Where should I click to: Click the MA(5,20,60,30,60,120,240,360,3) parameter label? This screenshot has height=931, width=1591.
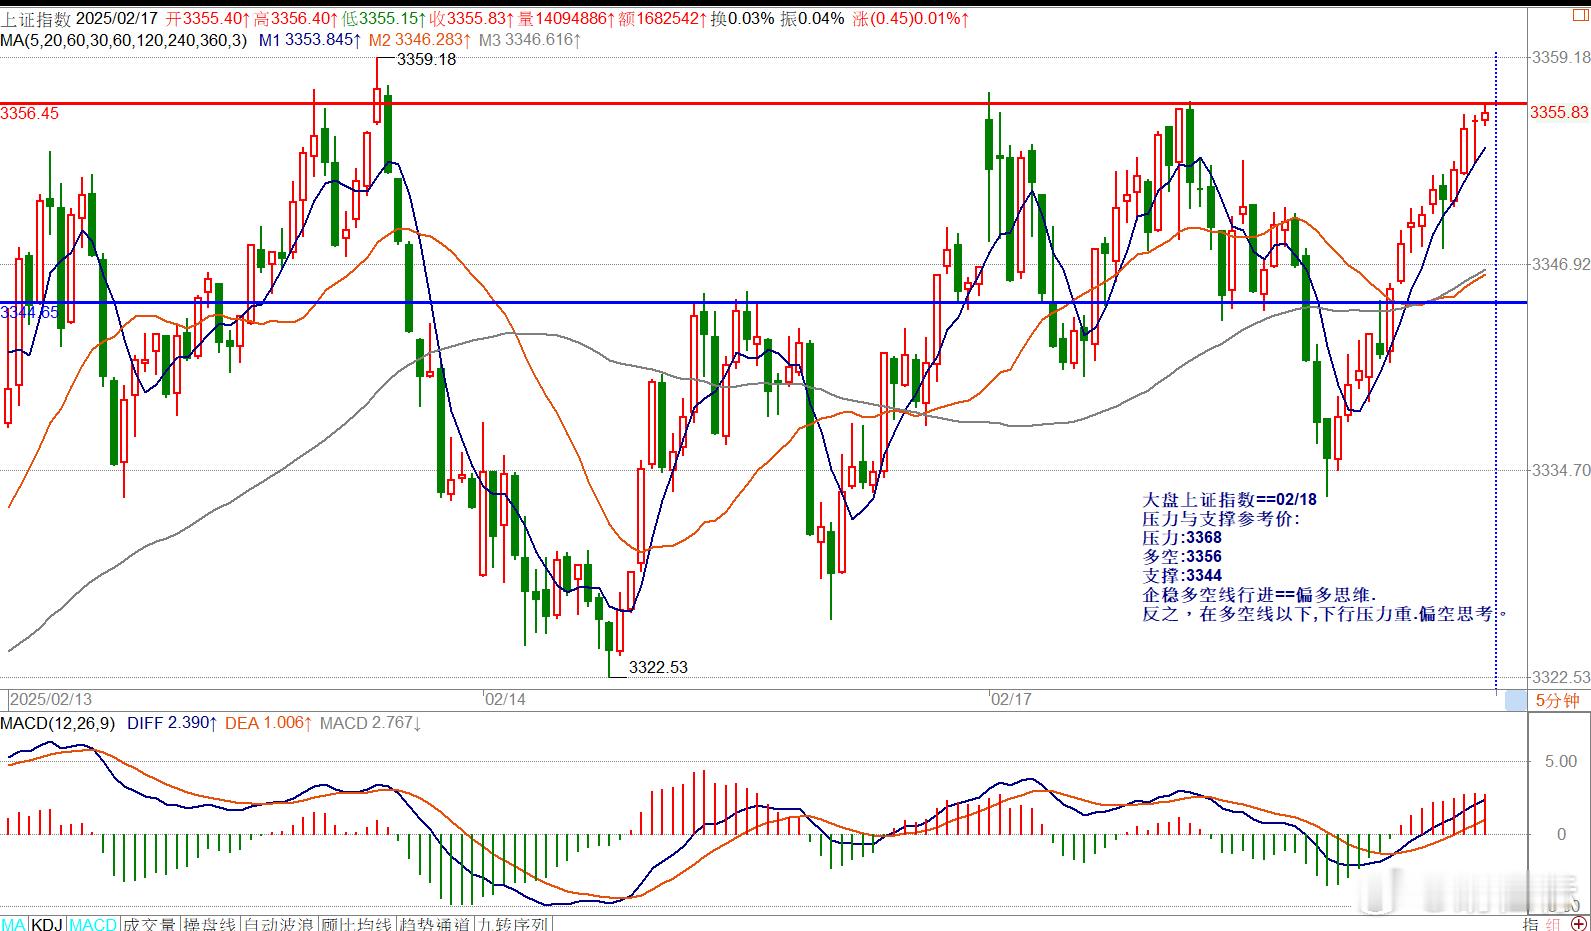123,39
